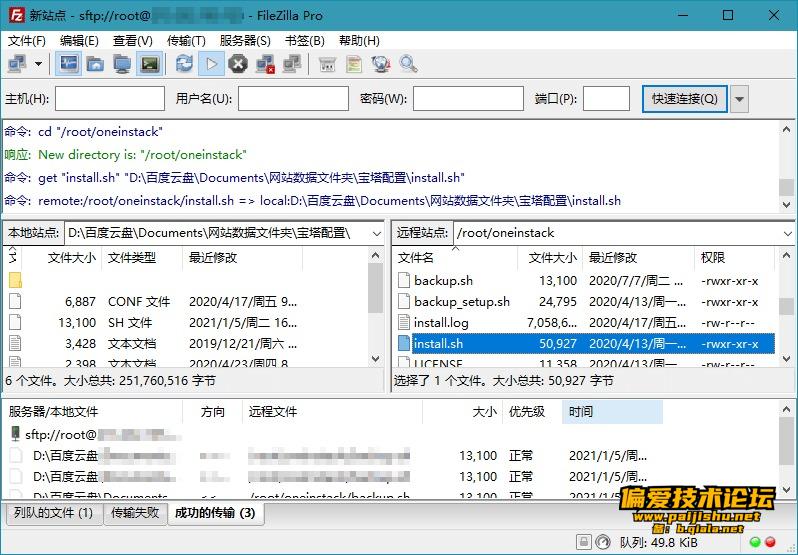
Task: Reconnect to the last server
Action: point(292,64)
